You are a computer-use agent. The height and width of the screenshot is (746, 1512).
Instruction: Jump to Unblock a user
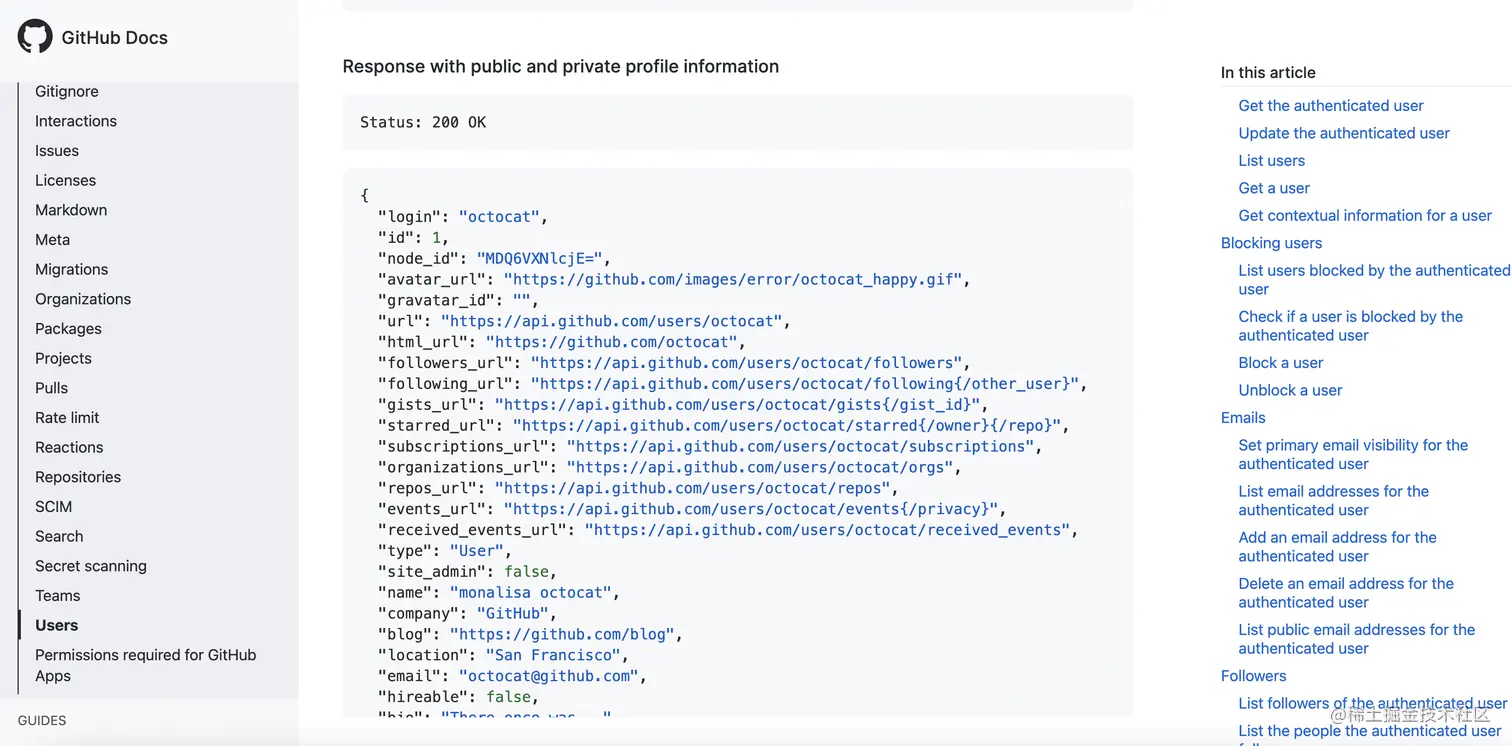(x=1291, y=390)
